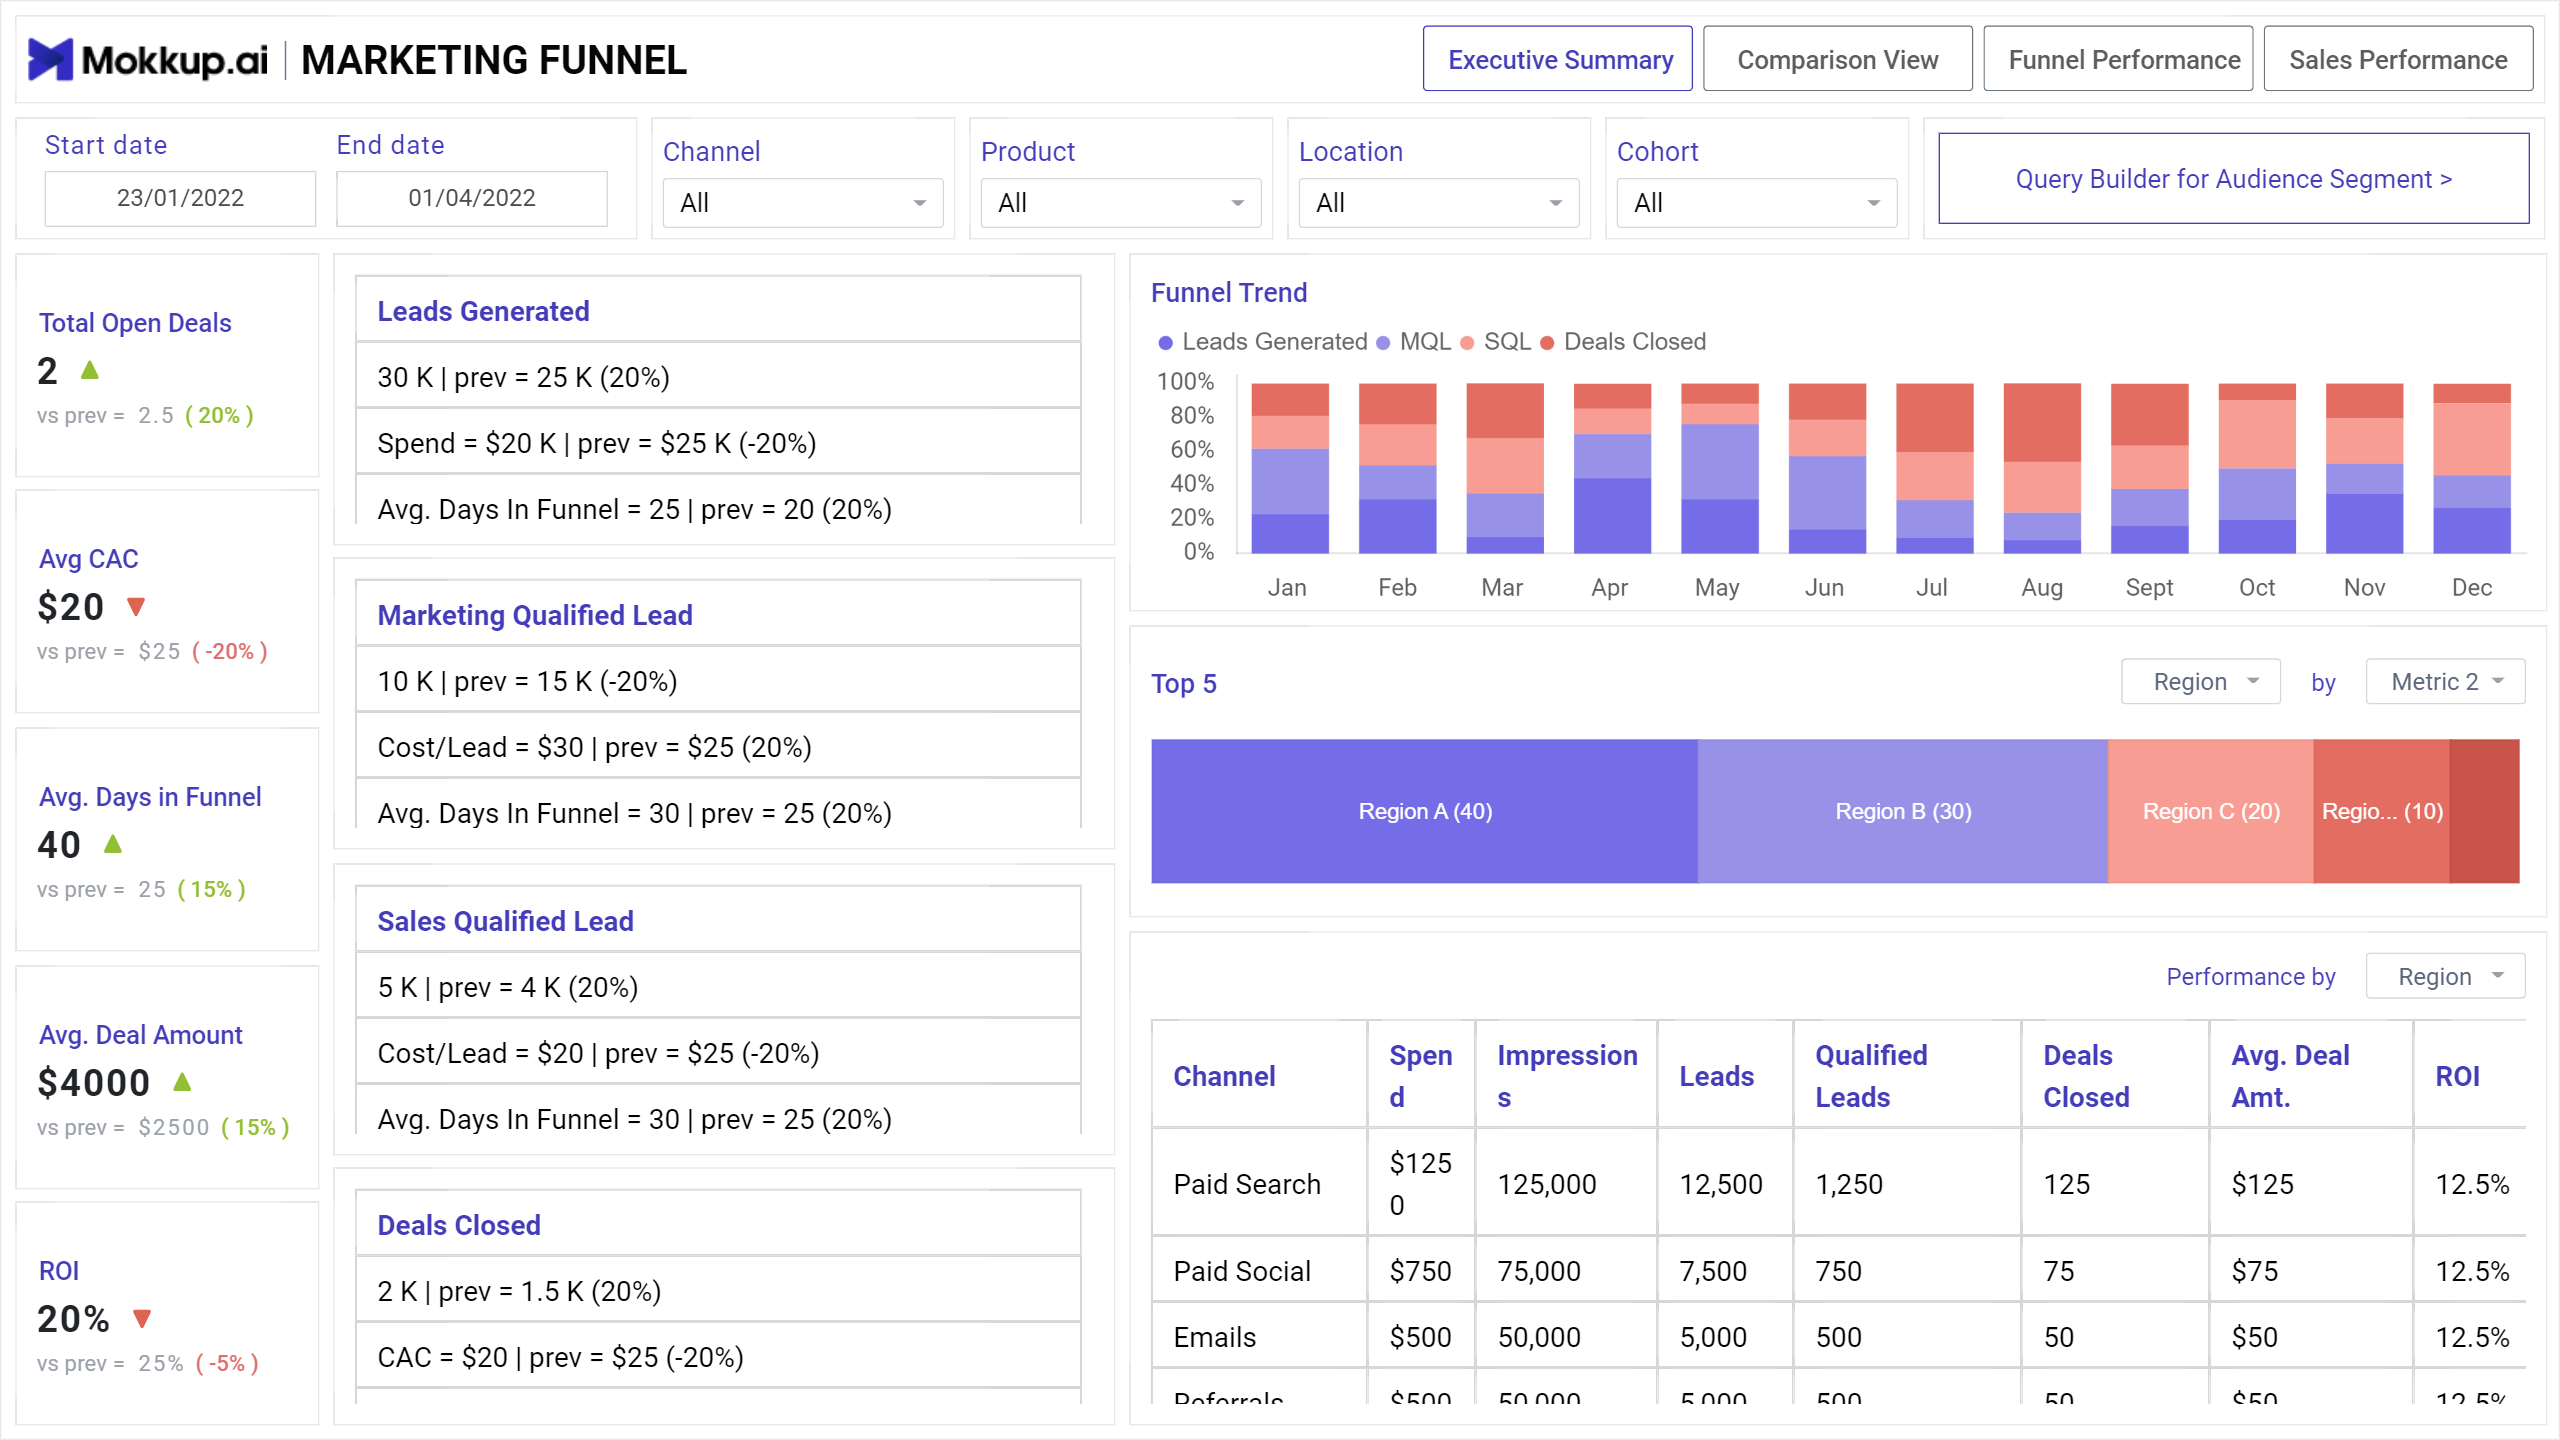Open the Metric 2 dropdown
The image size is (2560, 1440).
[2445, 682]
